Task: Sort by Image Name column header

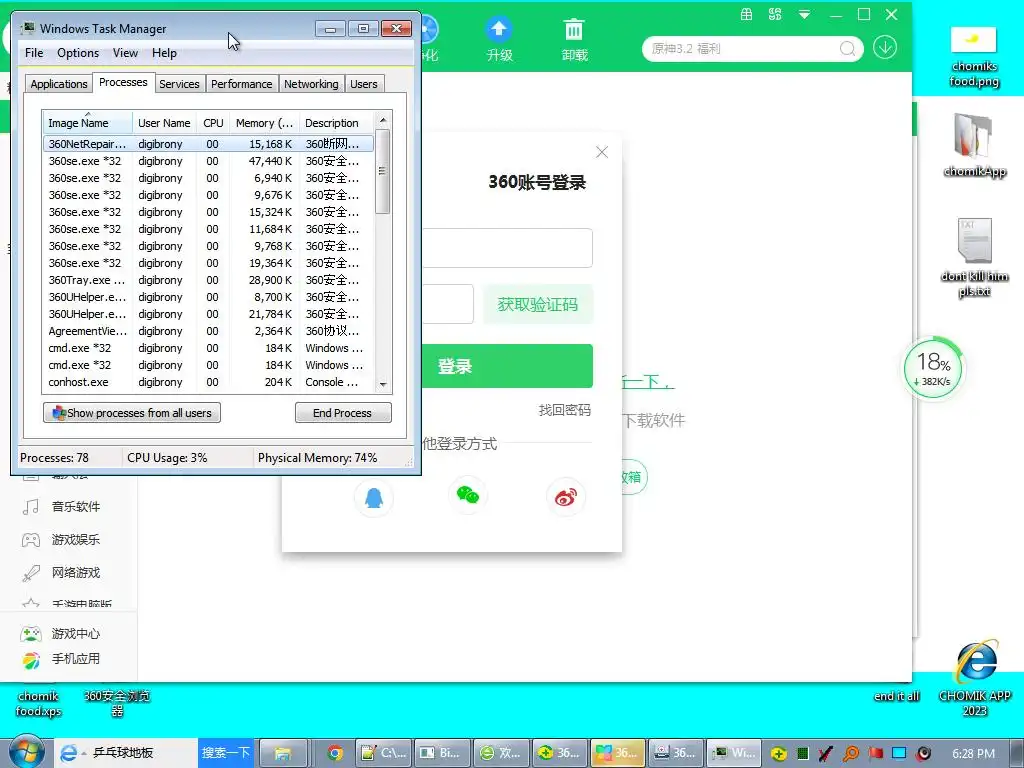Action: (88, 123)
